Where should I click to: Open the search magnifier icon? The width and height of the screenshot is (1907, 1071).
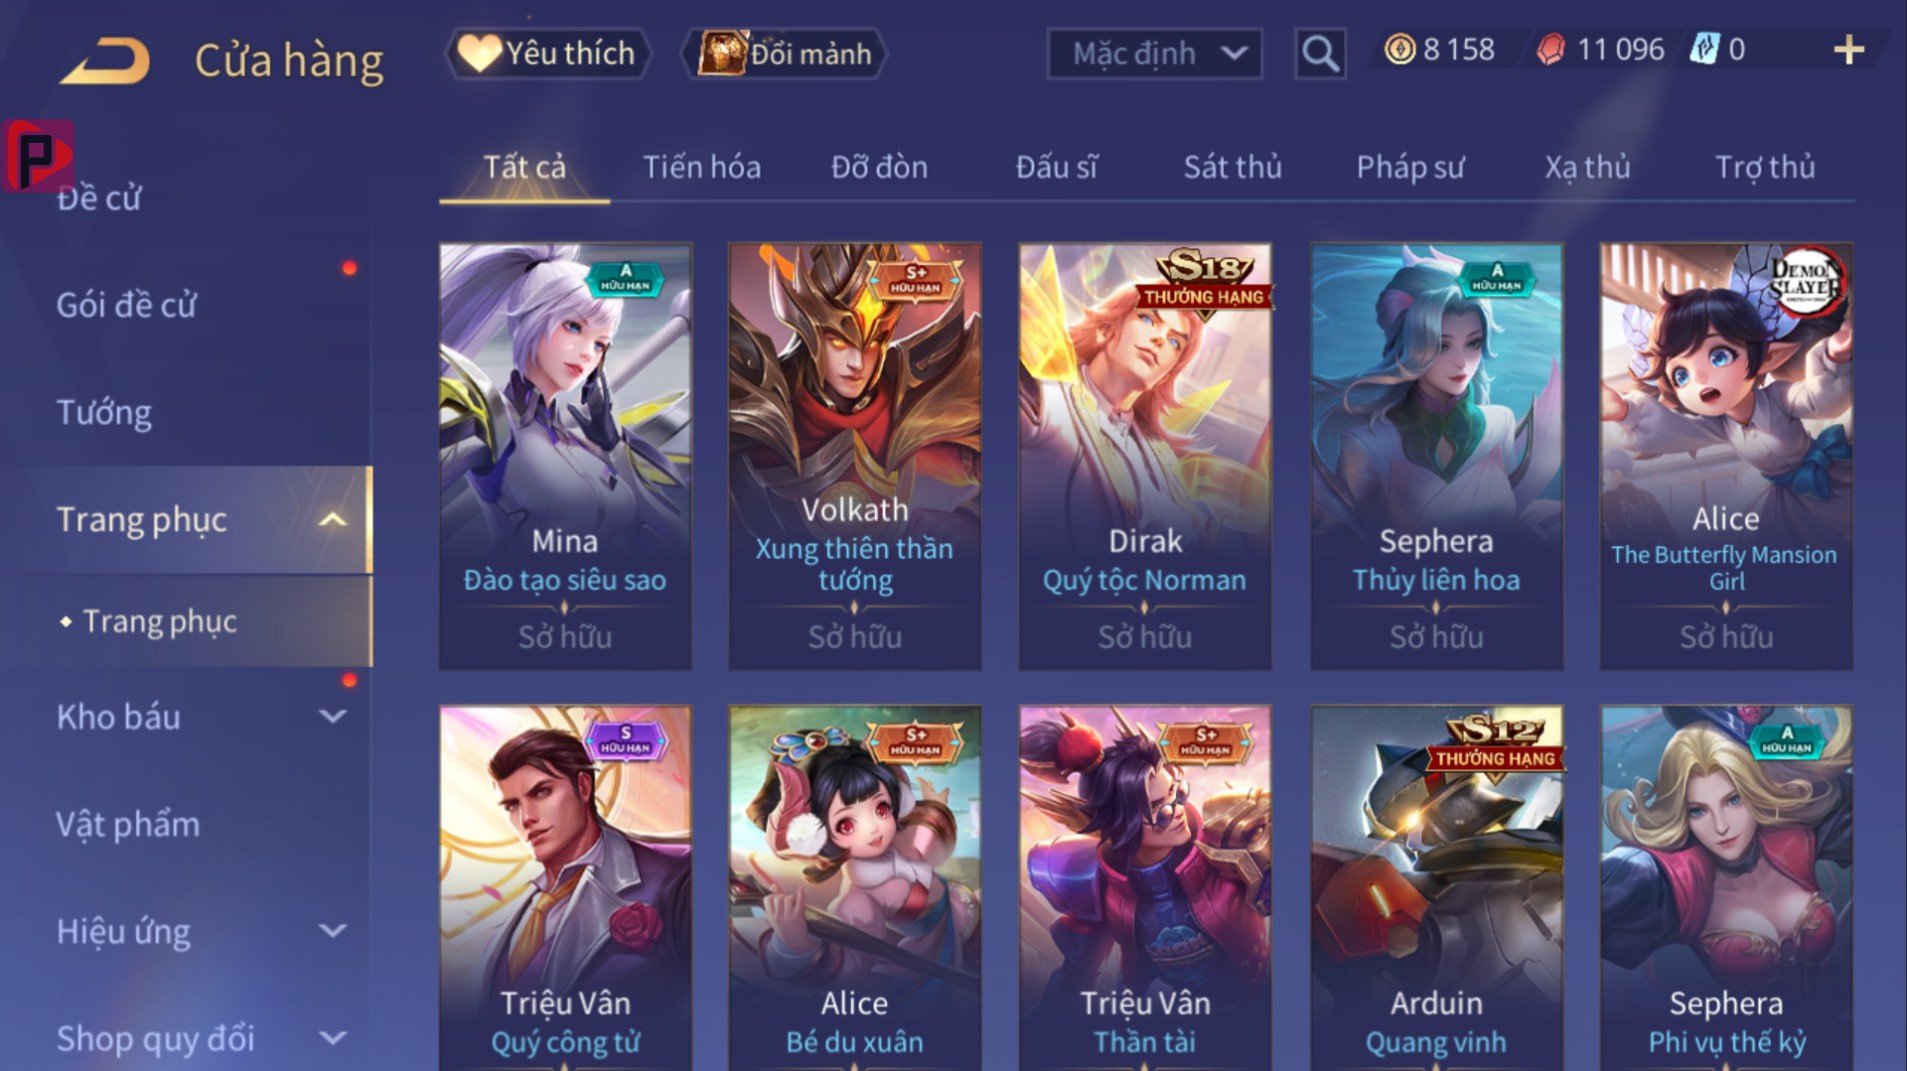click(x=1320, y=53)
